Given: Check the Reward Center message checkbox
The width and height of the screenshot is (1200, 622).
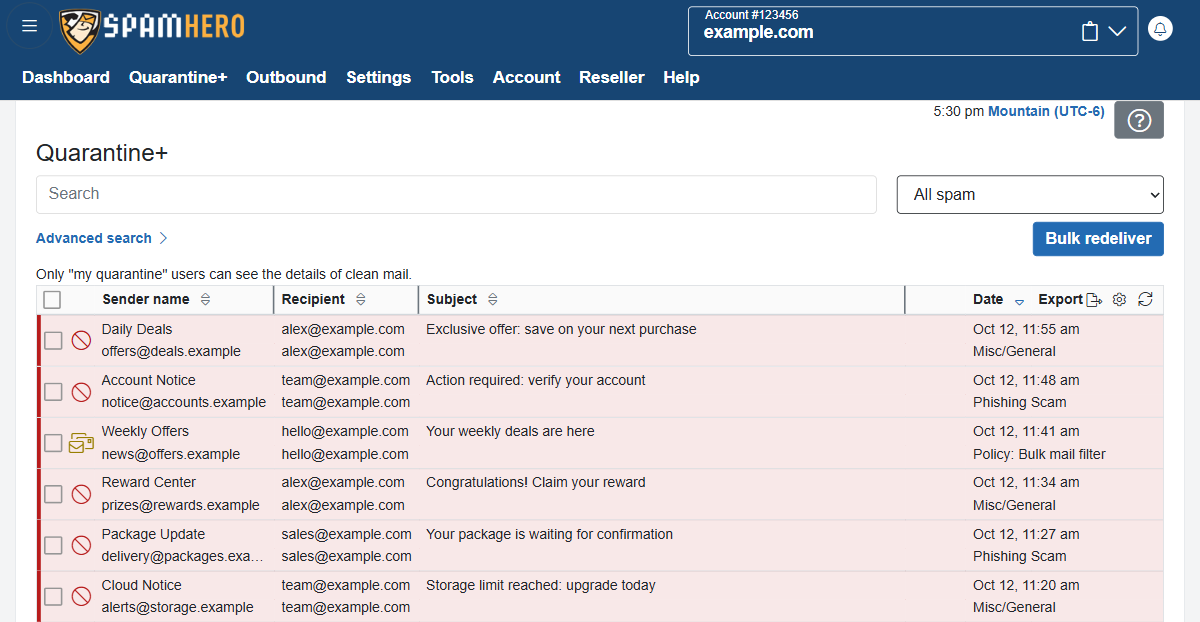Looking at the screenshot, I should coord(53,494).
